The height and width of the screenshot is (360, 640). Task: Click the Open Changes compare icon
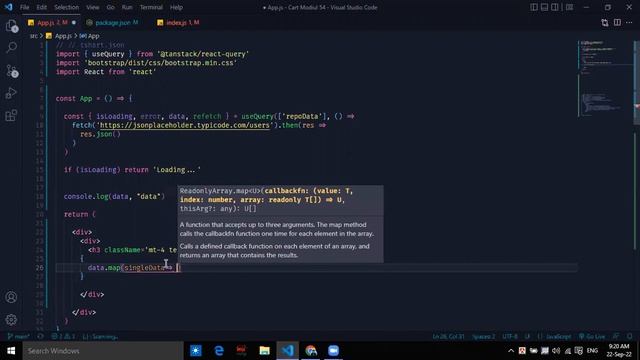605,23
